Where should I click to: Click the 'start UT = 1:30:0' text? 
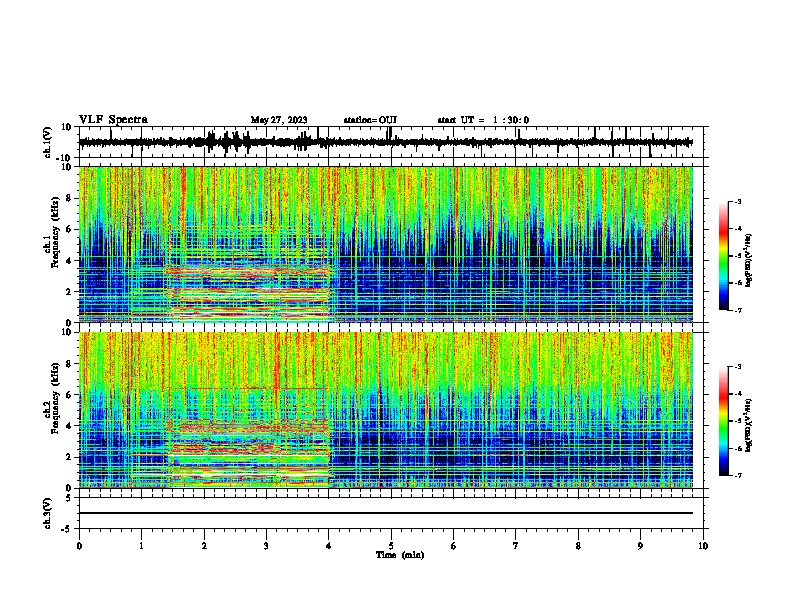[483, 120]
